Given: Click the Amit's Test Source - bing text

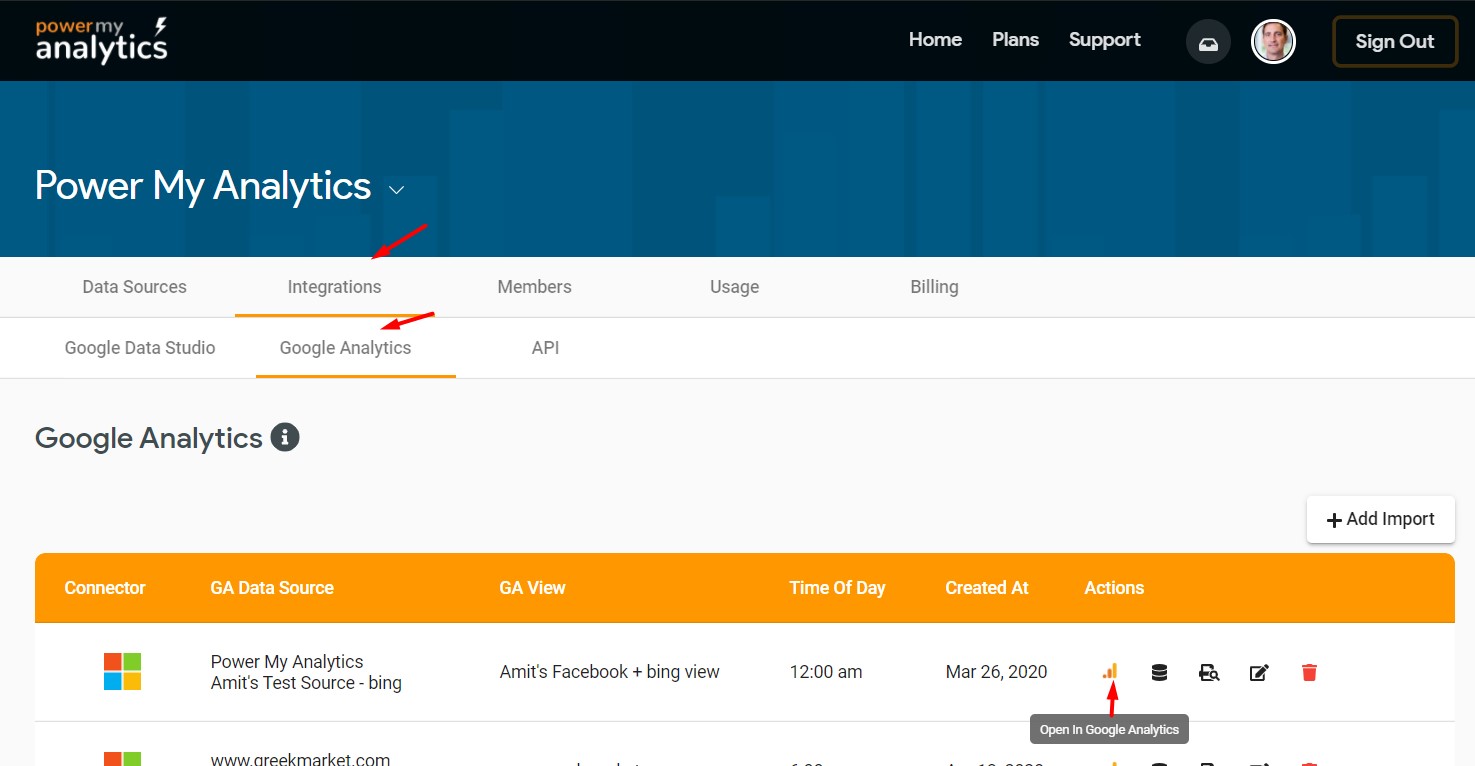Looking at the screenshot, I should 306,683.
